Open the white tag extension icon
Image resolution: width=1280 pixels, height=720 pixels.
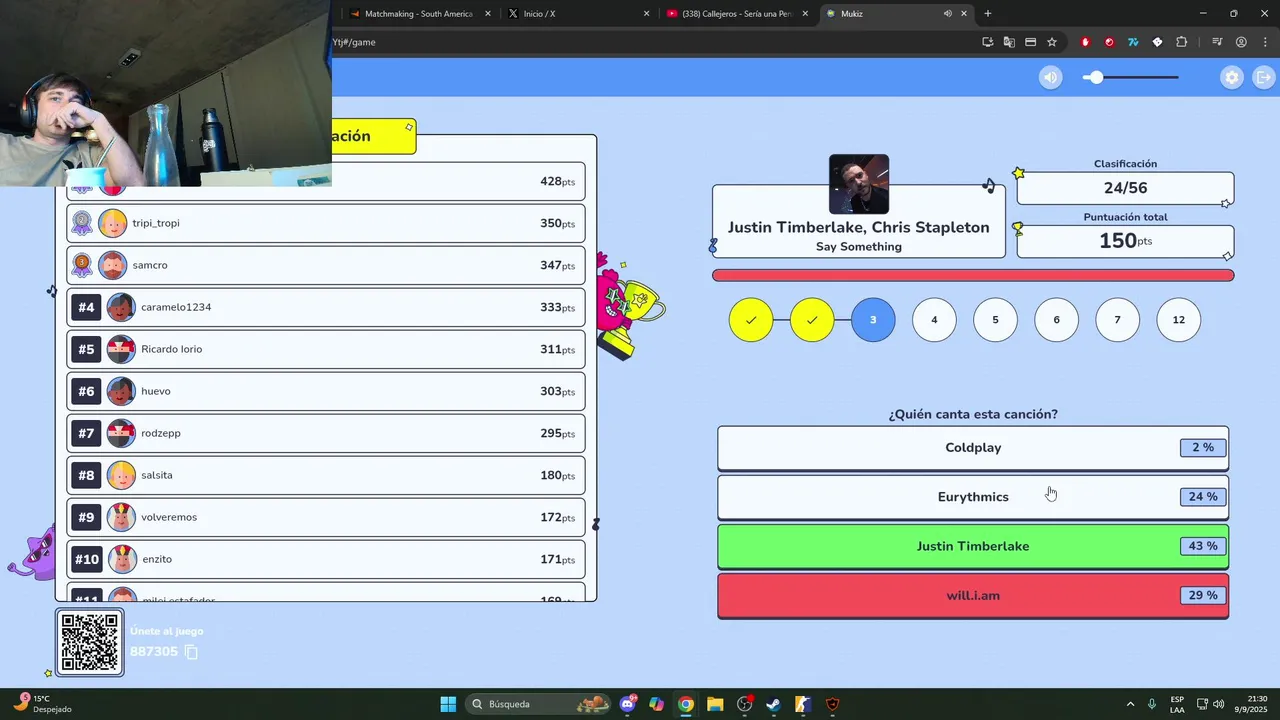[x=1157, y=42]
